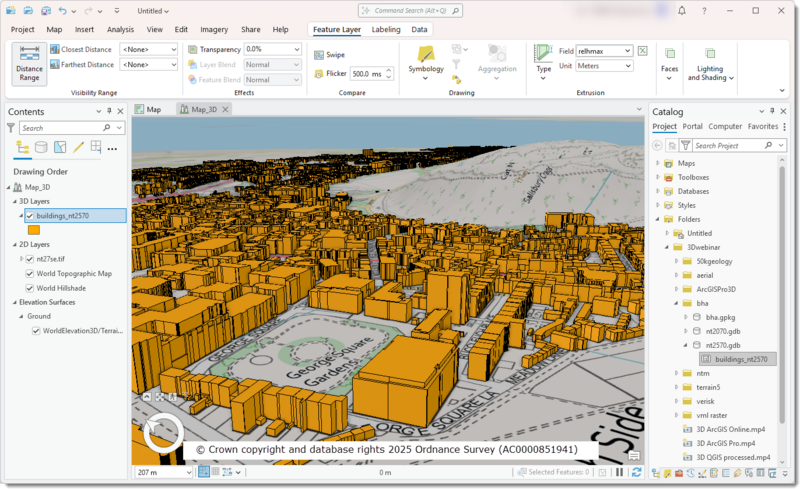This screenshot has width=800, height=489.
Task: Activate the Flicker tool
Action: tap(330, 74)
